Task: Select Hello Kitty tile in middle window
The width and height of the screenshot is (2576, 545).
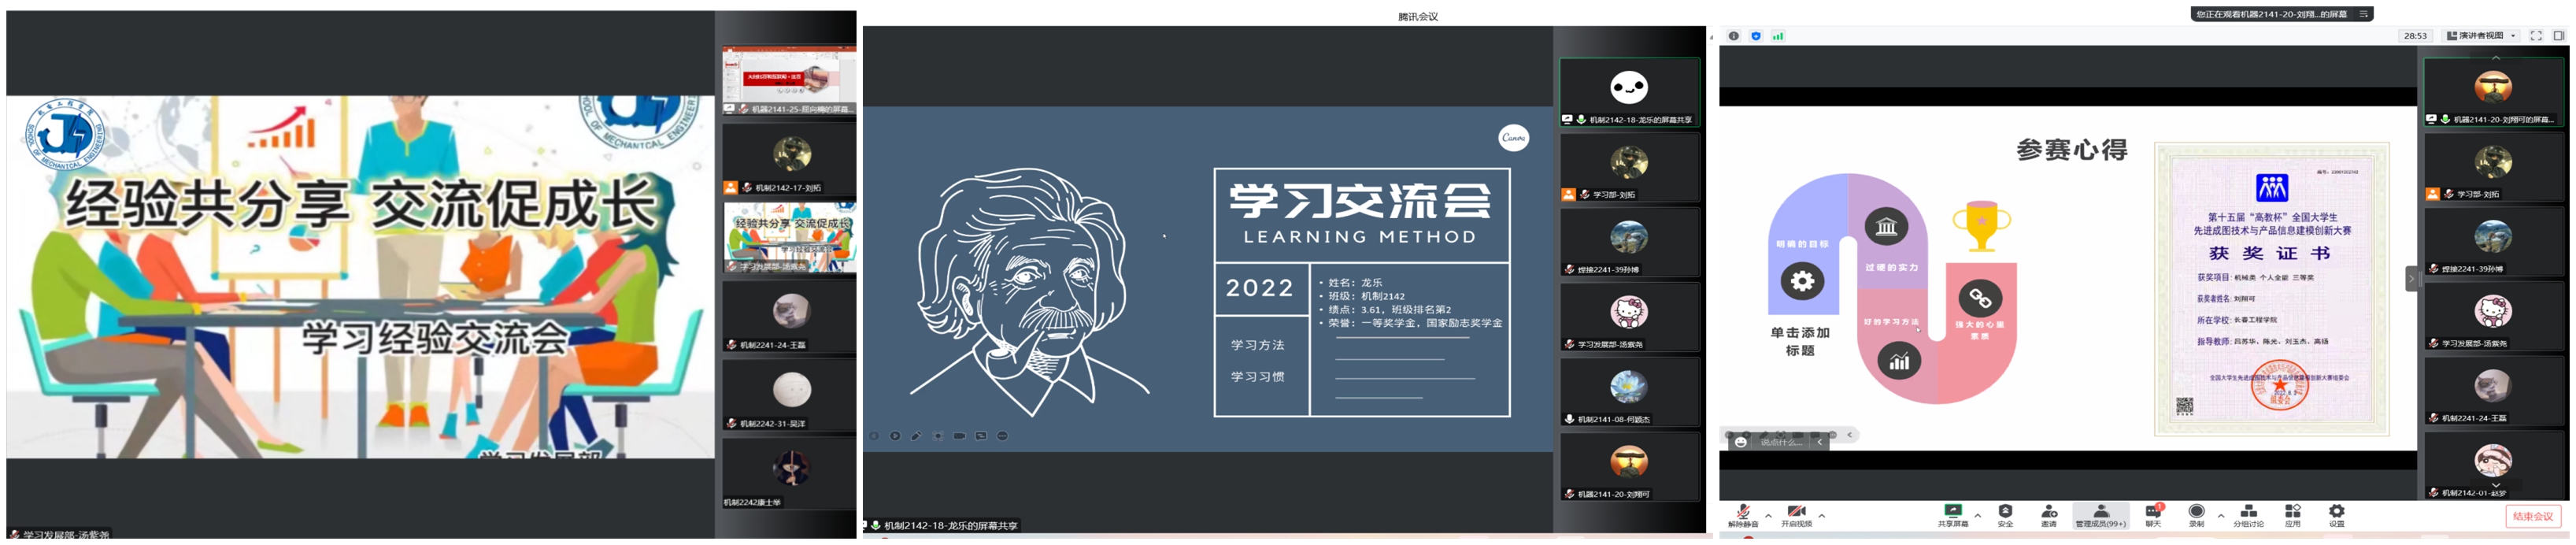Action: point(1629,318)
